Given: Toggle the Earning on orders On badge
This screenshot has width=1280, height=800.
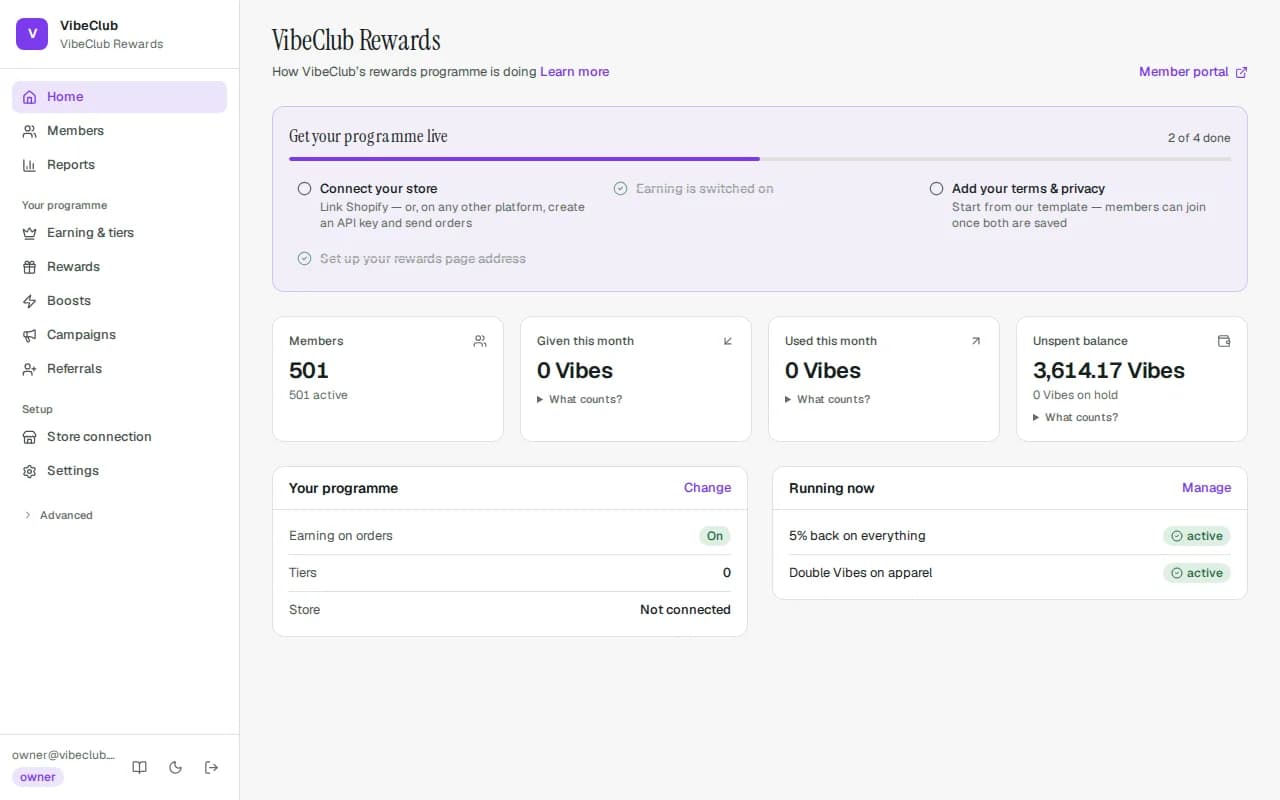Looking at the screenshot, I should click(715, 536).
